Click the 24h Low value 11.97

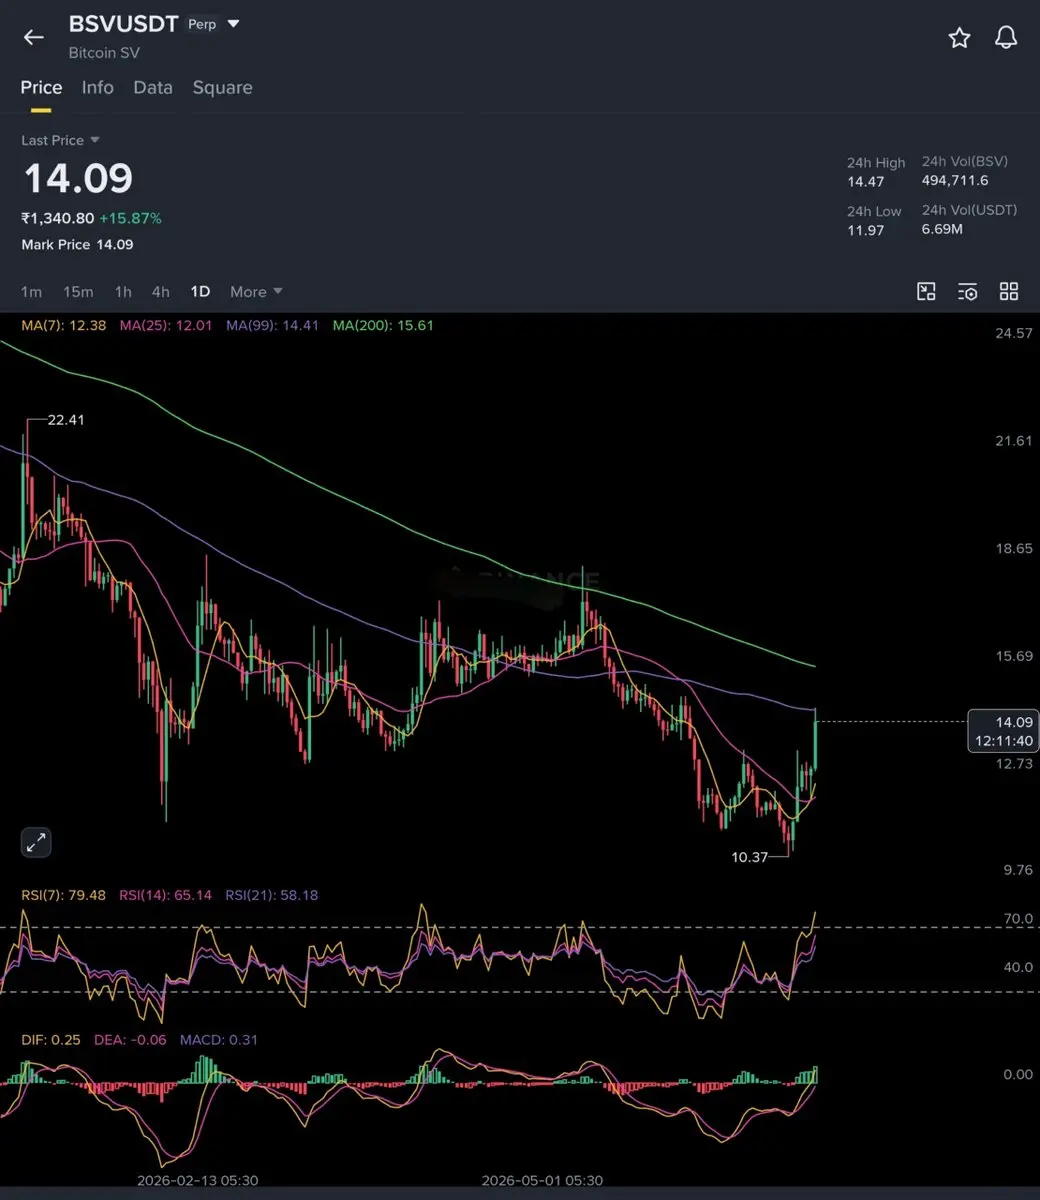pos(866,231)
